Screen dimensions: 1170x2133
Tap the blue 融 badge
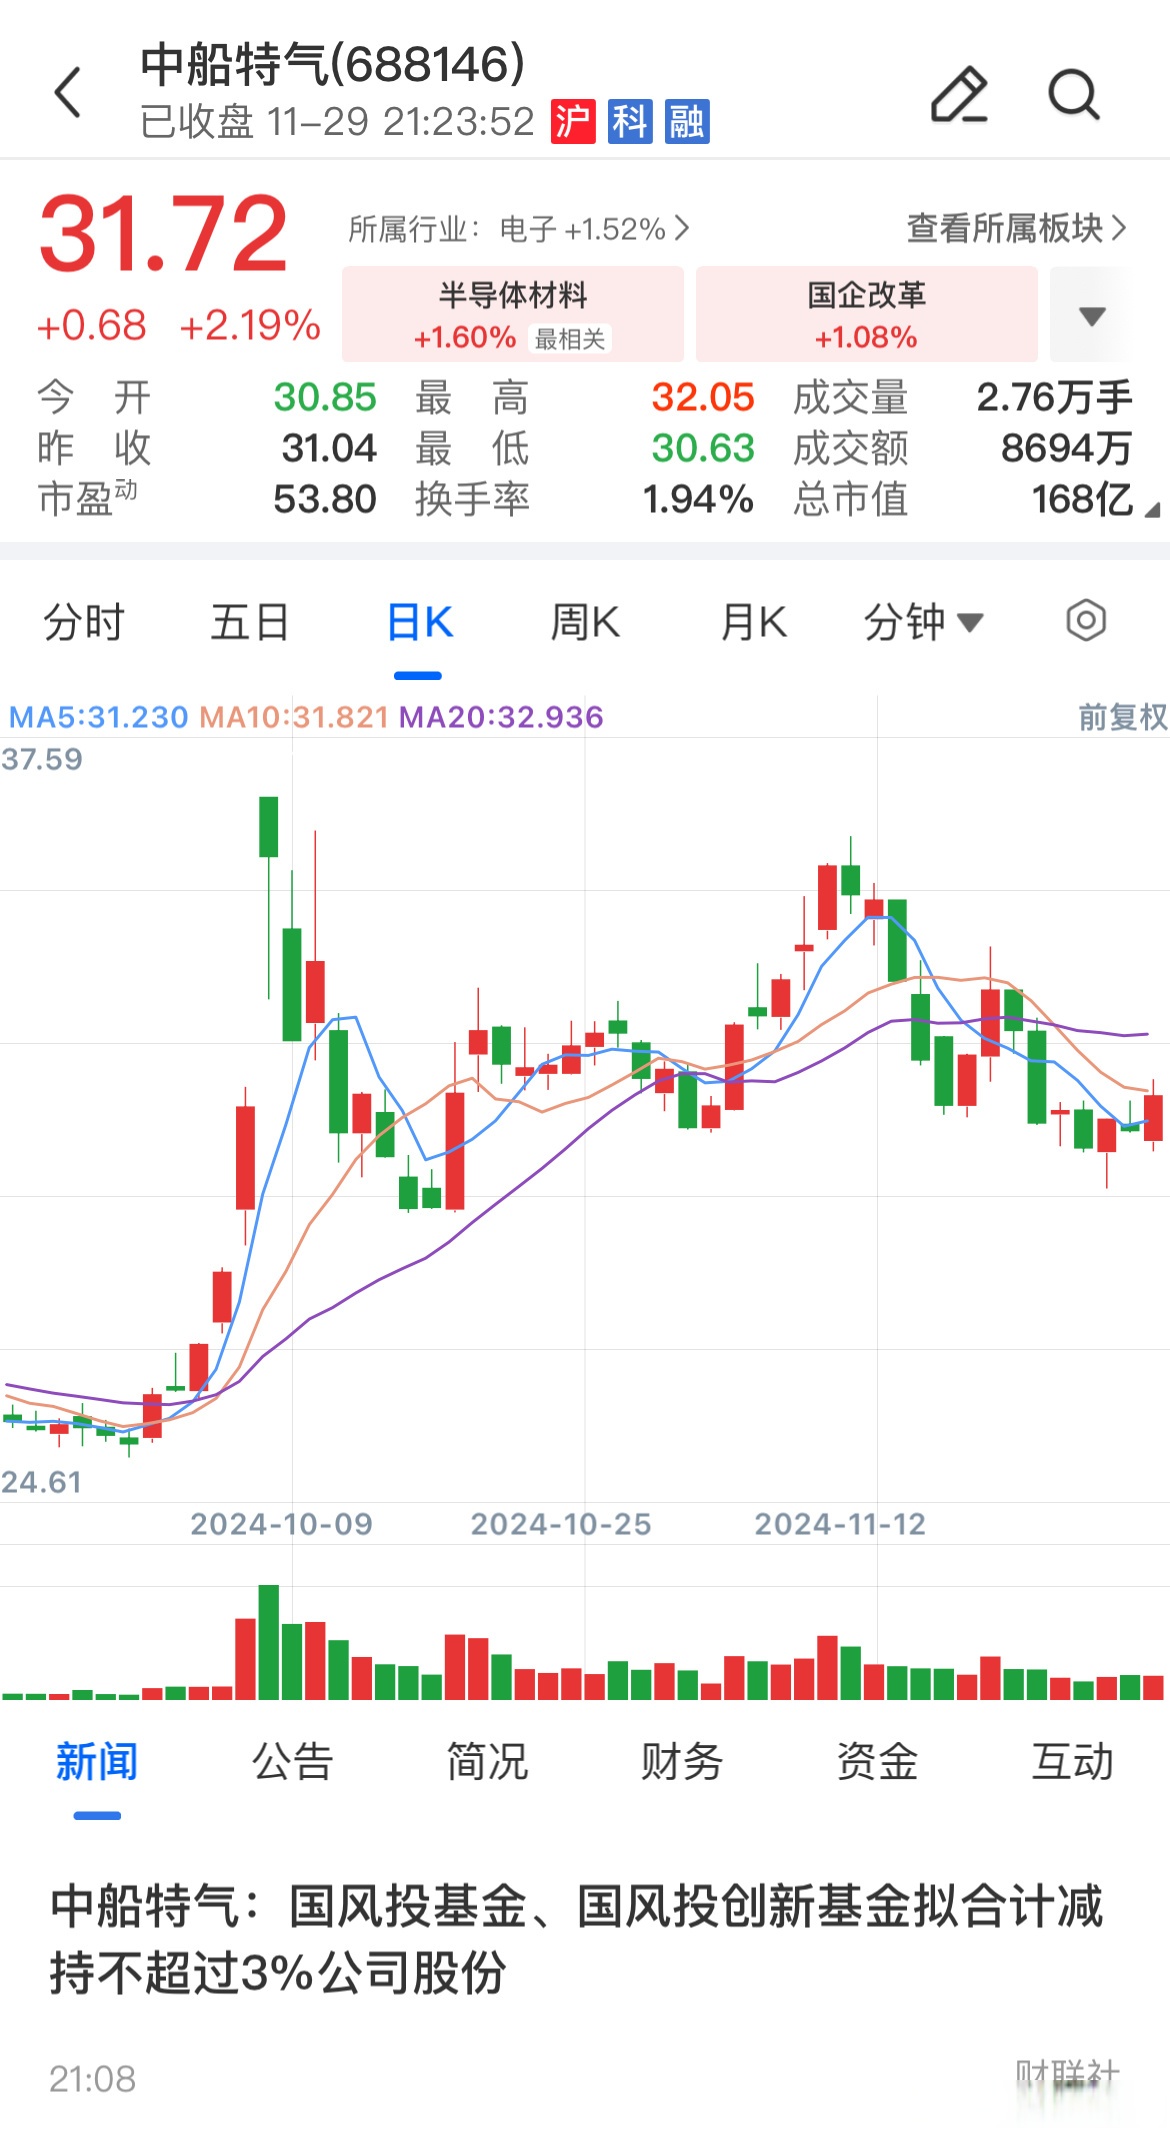[687, 122]
